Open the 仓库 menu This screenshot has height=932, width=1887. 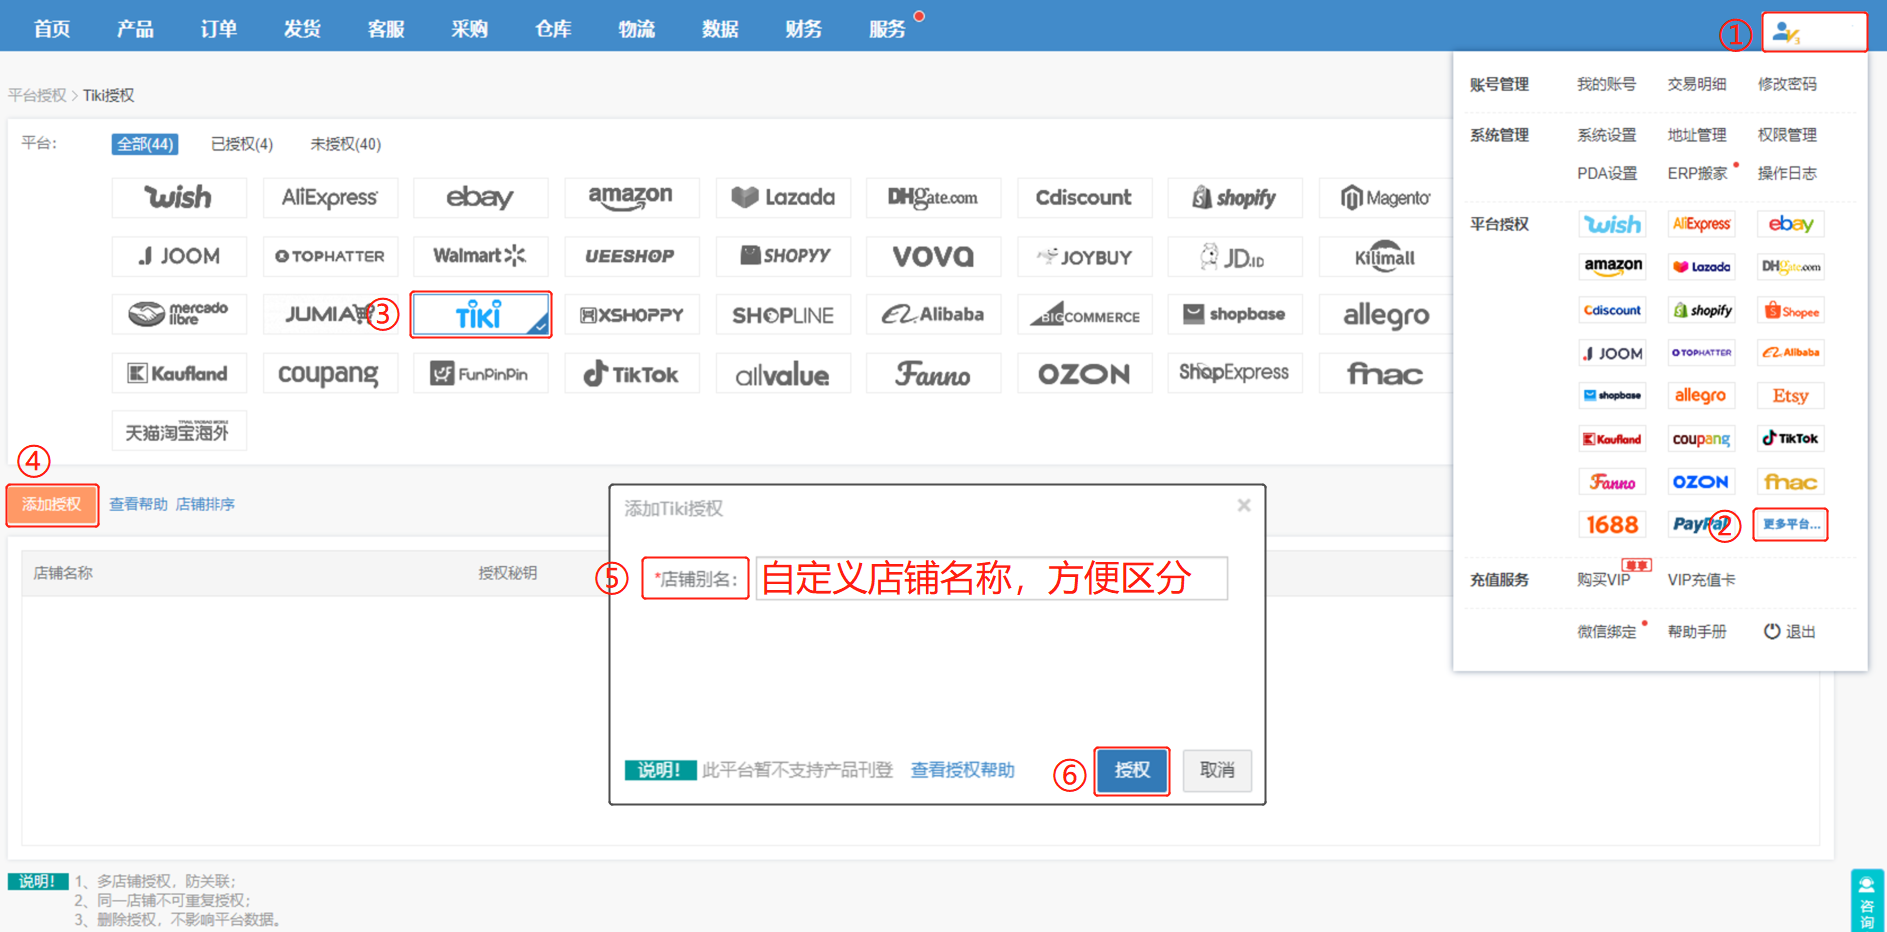(x=553, y=28)
